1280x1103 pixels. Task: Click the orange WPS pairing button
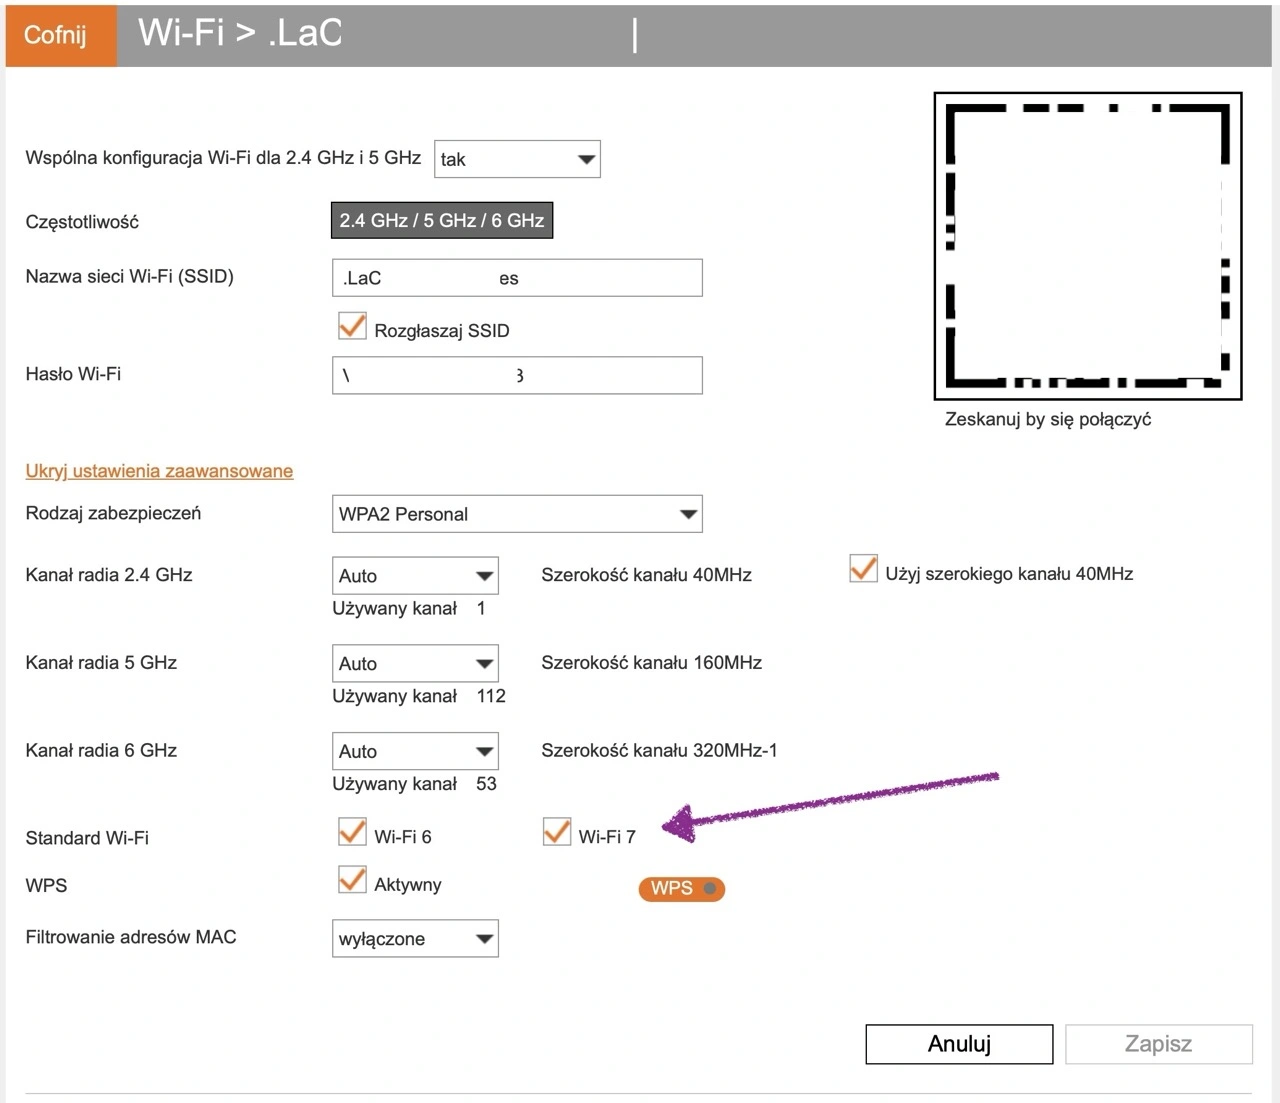[x=681, y=888]
